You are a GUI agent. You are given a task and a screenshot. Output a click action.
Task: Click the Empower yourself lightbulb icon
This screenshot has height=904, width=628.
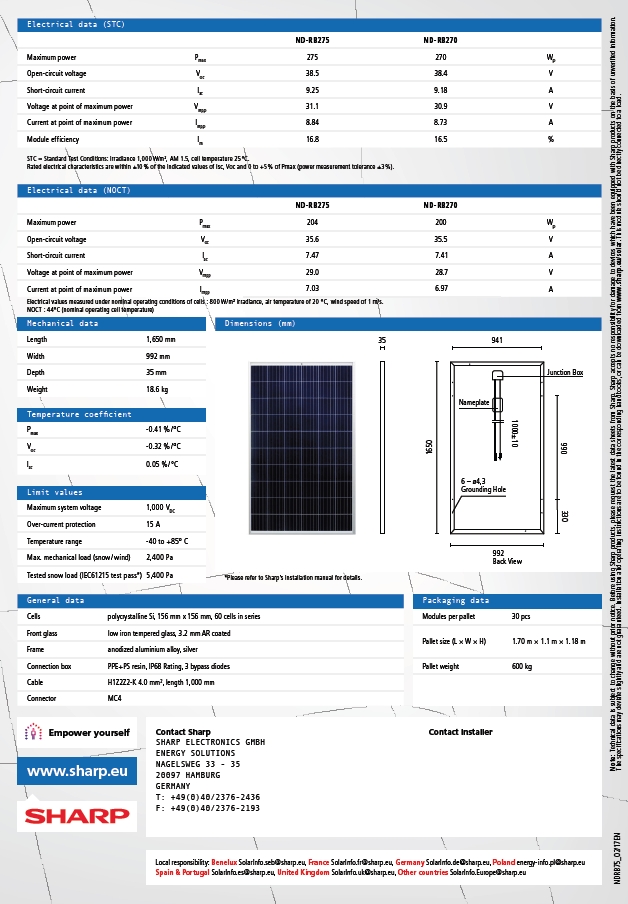[33, 733]
